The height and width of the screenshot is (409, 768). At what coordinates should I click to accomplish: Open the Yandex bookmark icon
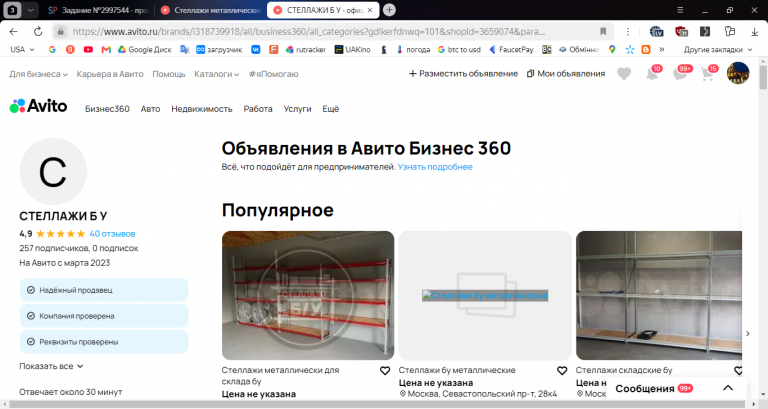click(70, 49)
